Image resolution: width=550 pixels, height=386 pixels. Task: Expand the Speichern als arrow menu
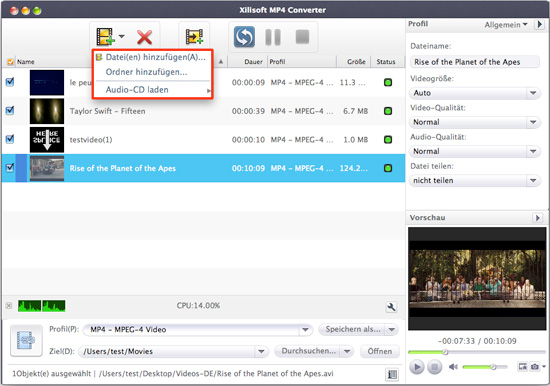point(392,330)
